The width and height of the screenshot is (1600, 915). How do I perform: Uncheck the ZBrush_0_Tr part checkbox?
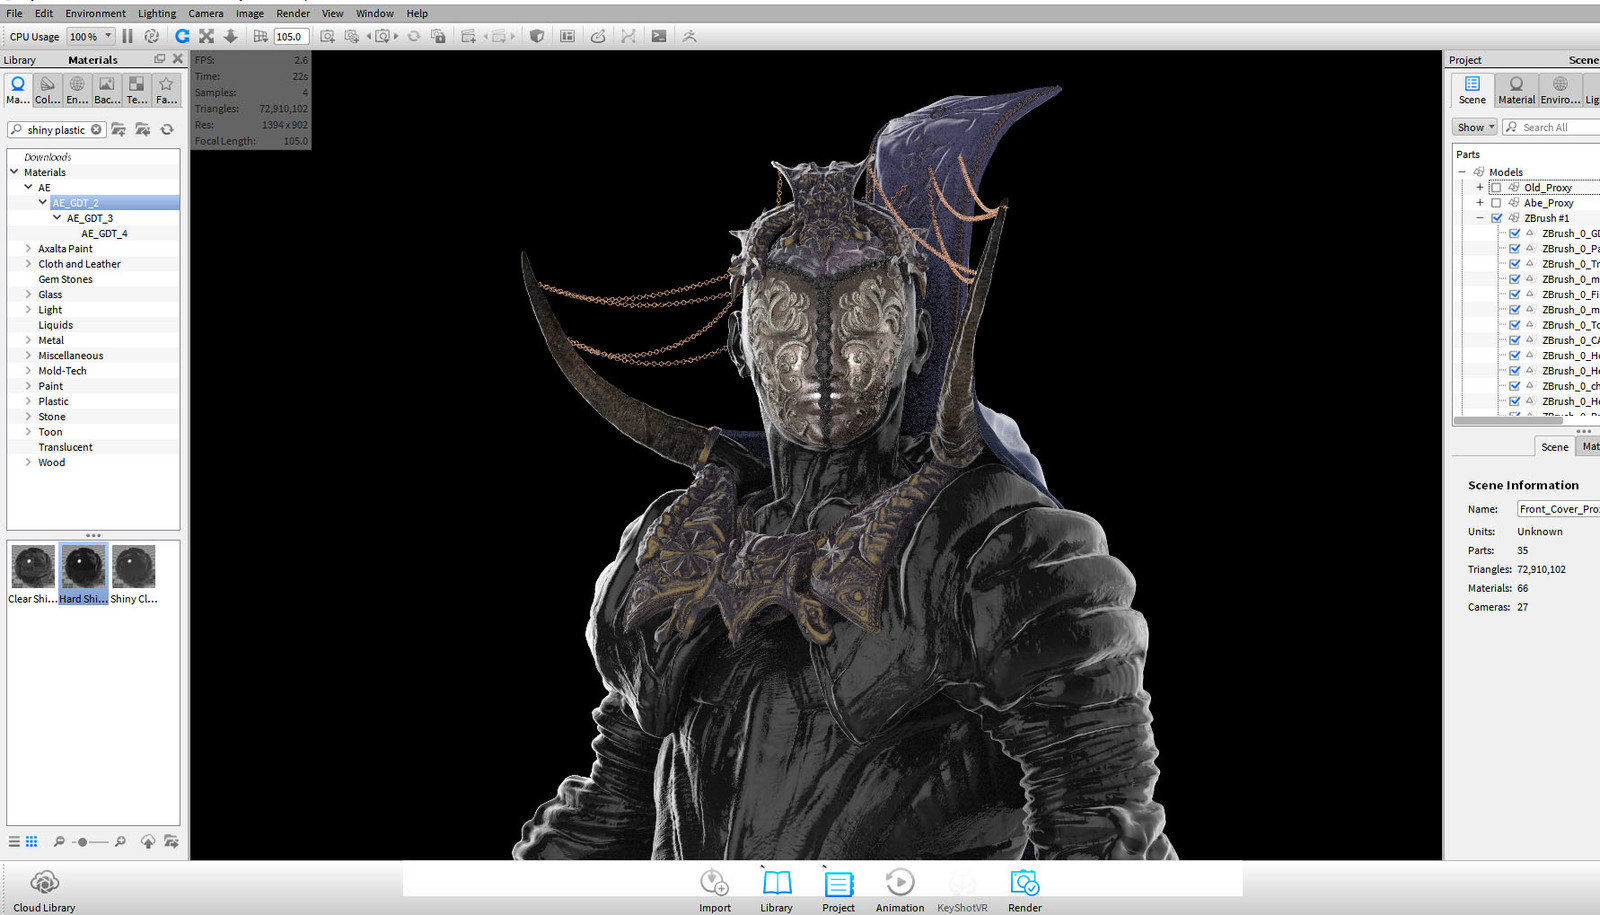[1515, 264]
